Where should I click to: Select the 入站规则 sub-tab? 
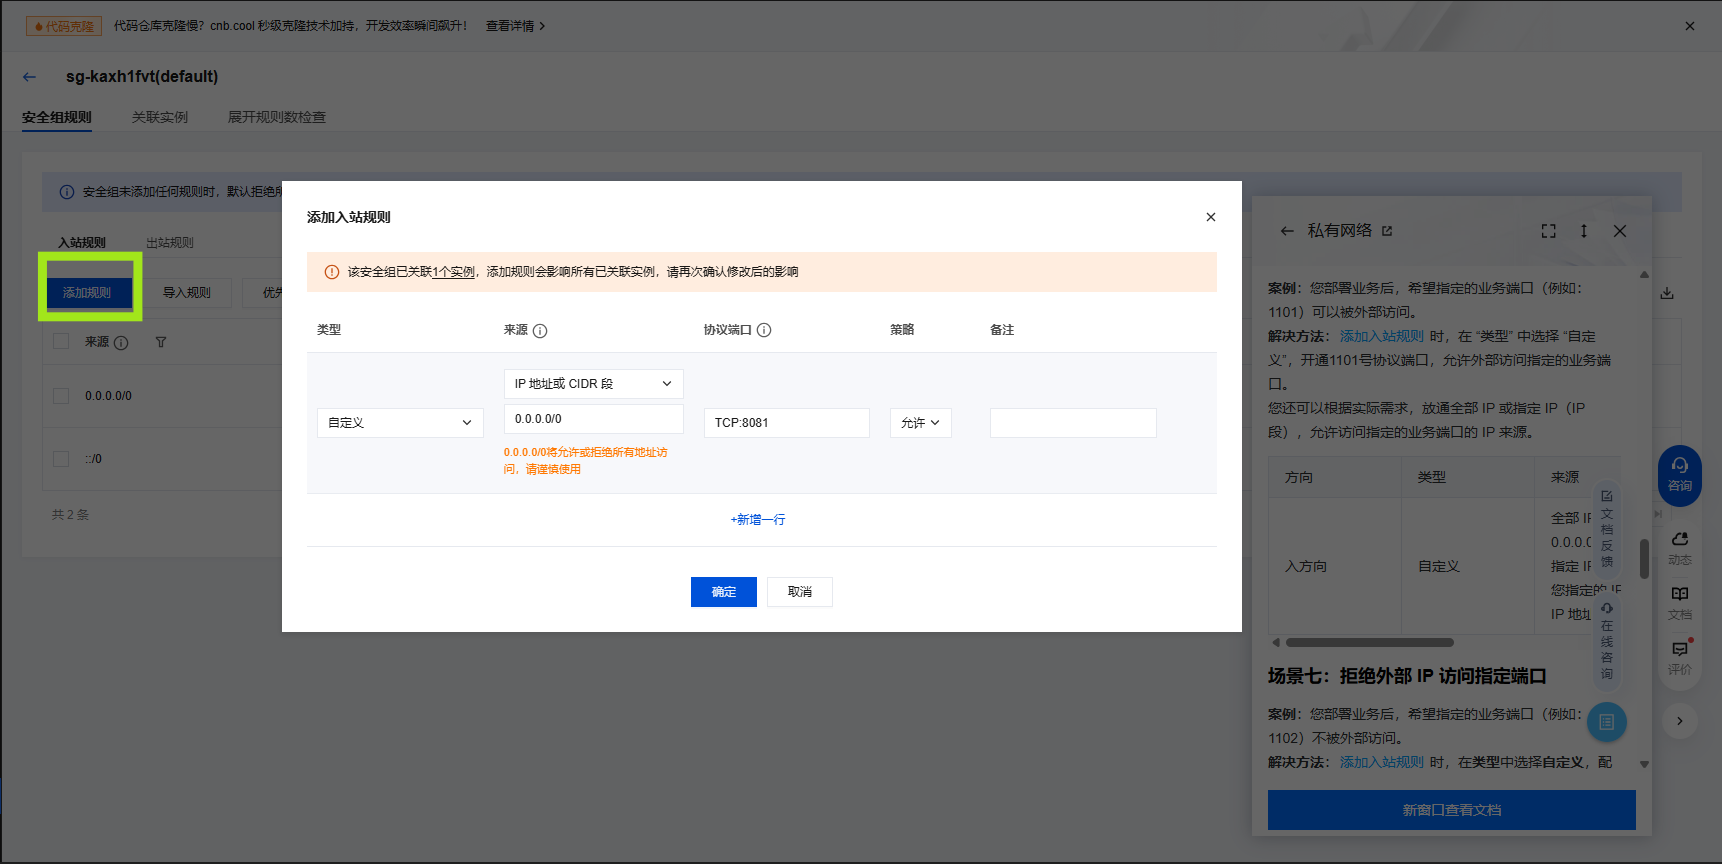pyautogui.click(x=82, y=243)
